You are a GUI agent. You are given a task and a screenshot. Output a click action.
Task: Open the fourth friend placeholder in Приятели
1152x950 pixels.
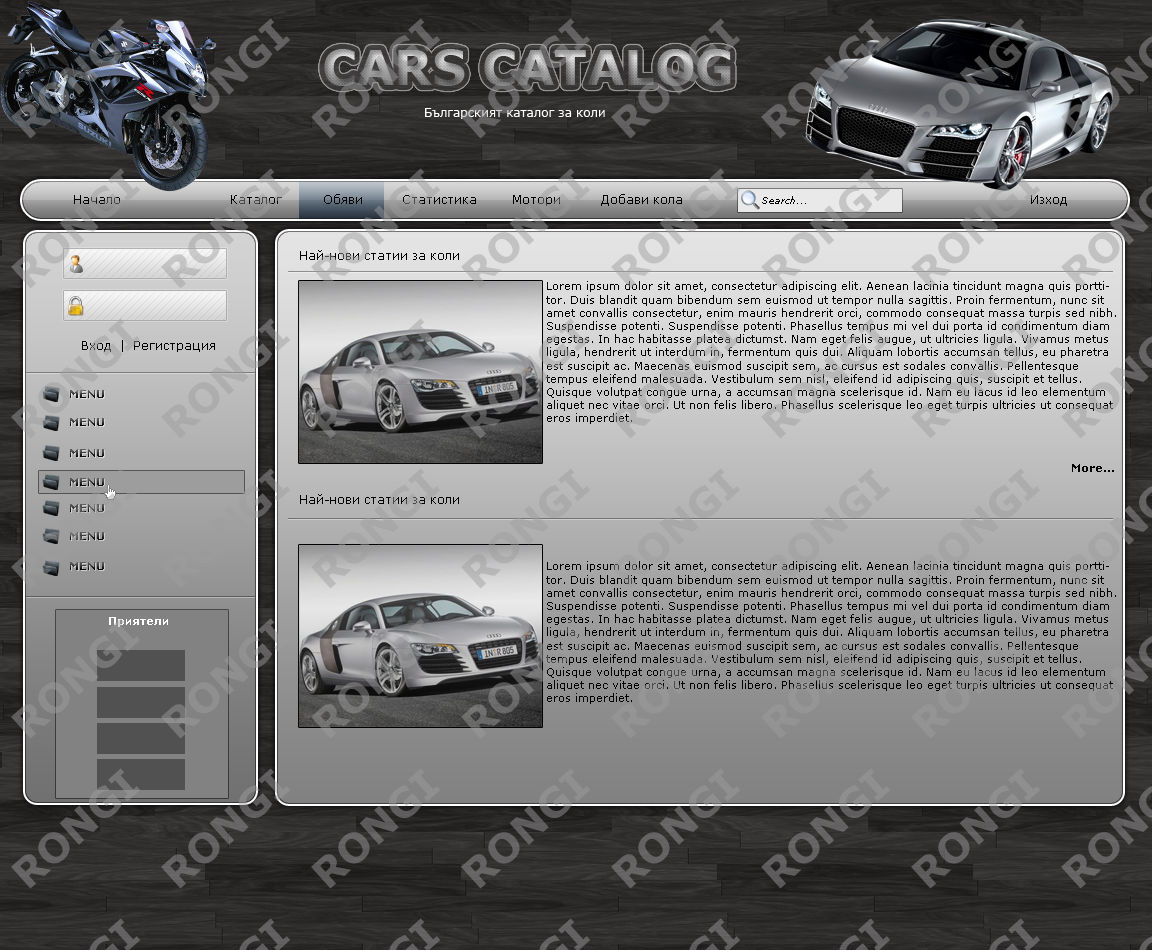tap(141, 774)
